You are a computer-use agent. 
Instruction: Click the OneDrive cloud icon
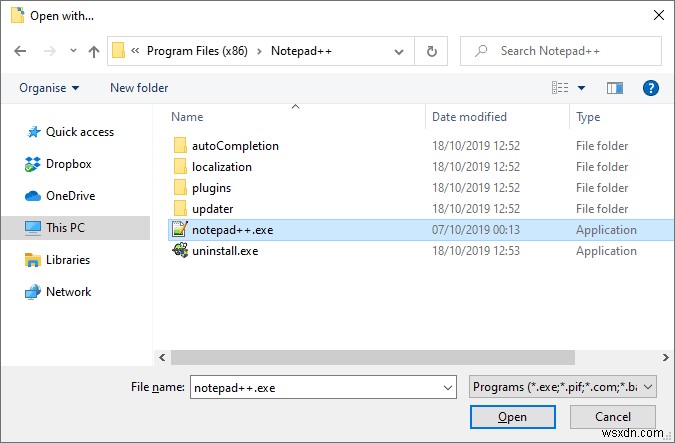(x=33, y=196)
